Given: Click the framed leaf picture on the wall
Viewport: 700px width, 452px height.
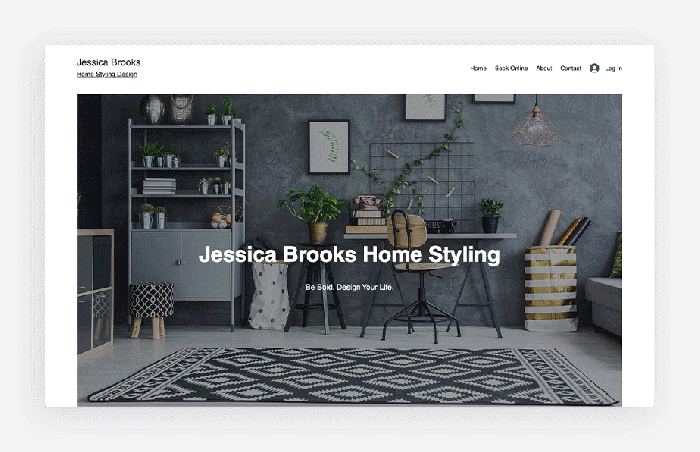Looking at the screenshot, I should click(x=329, y=147).
